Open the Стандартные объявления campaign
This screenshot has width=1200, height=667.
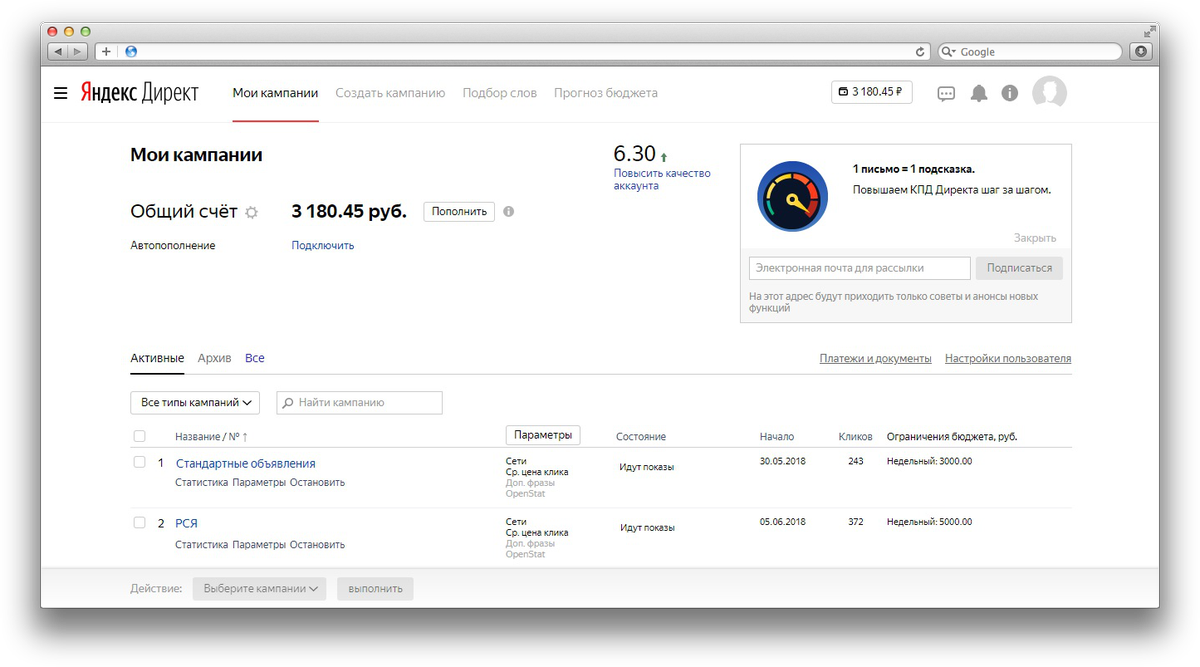(246, 464)
